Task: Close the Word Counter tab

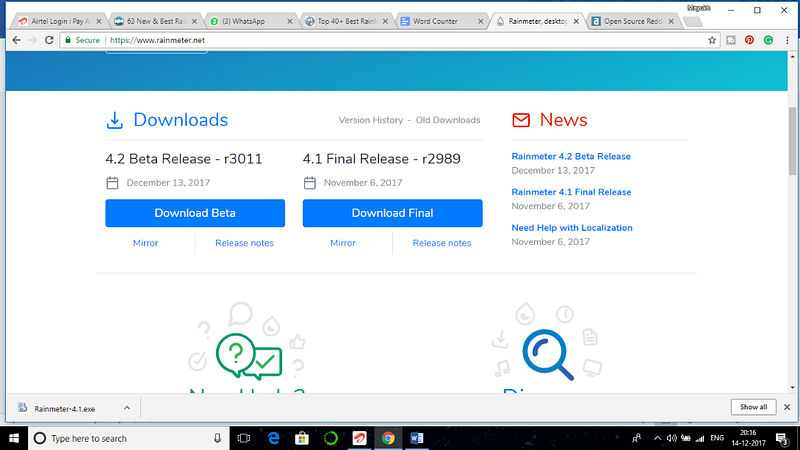Action: coord(481,21)
